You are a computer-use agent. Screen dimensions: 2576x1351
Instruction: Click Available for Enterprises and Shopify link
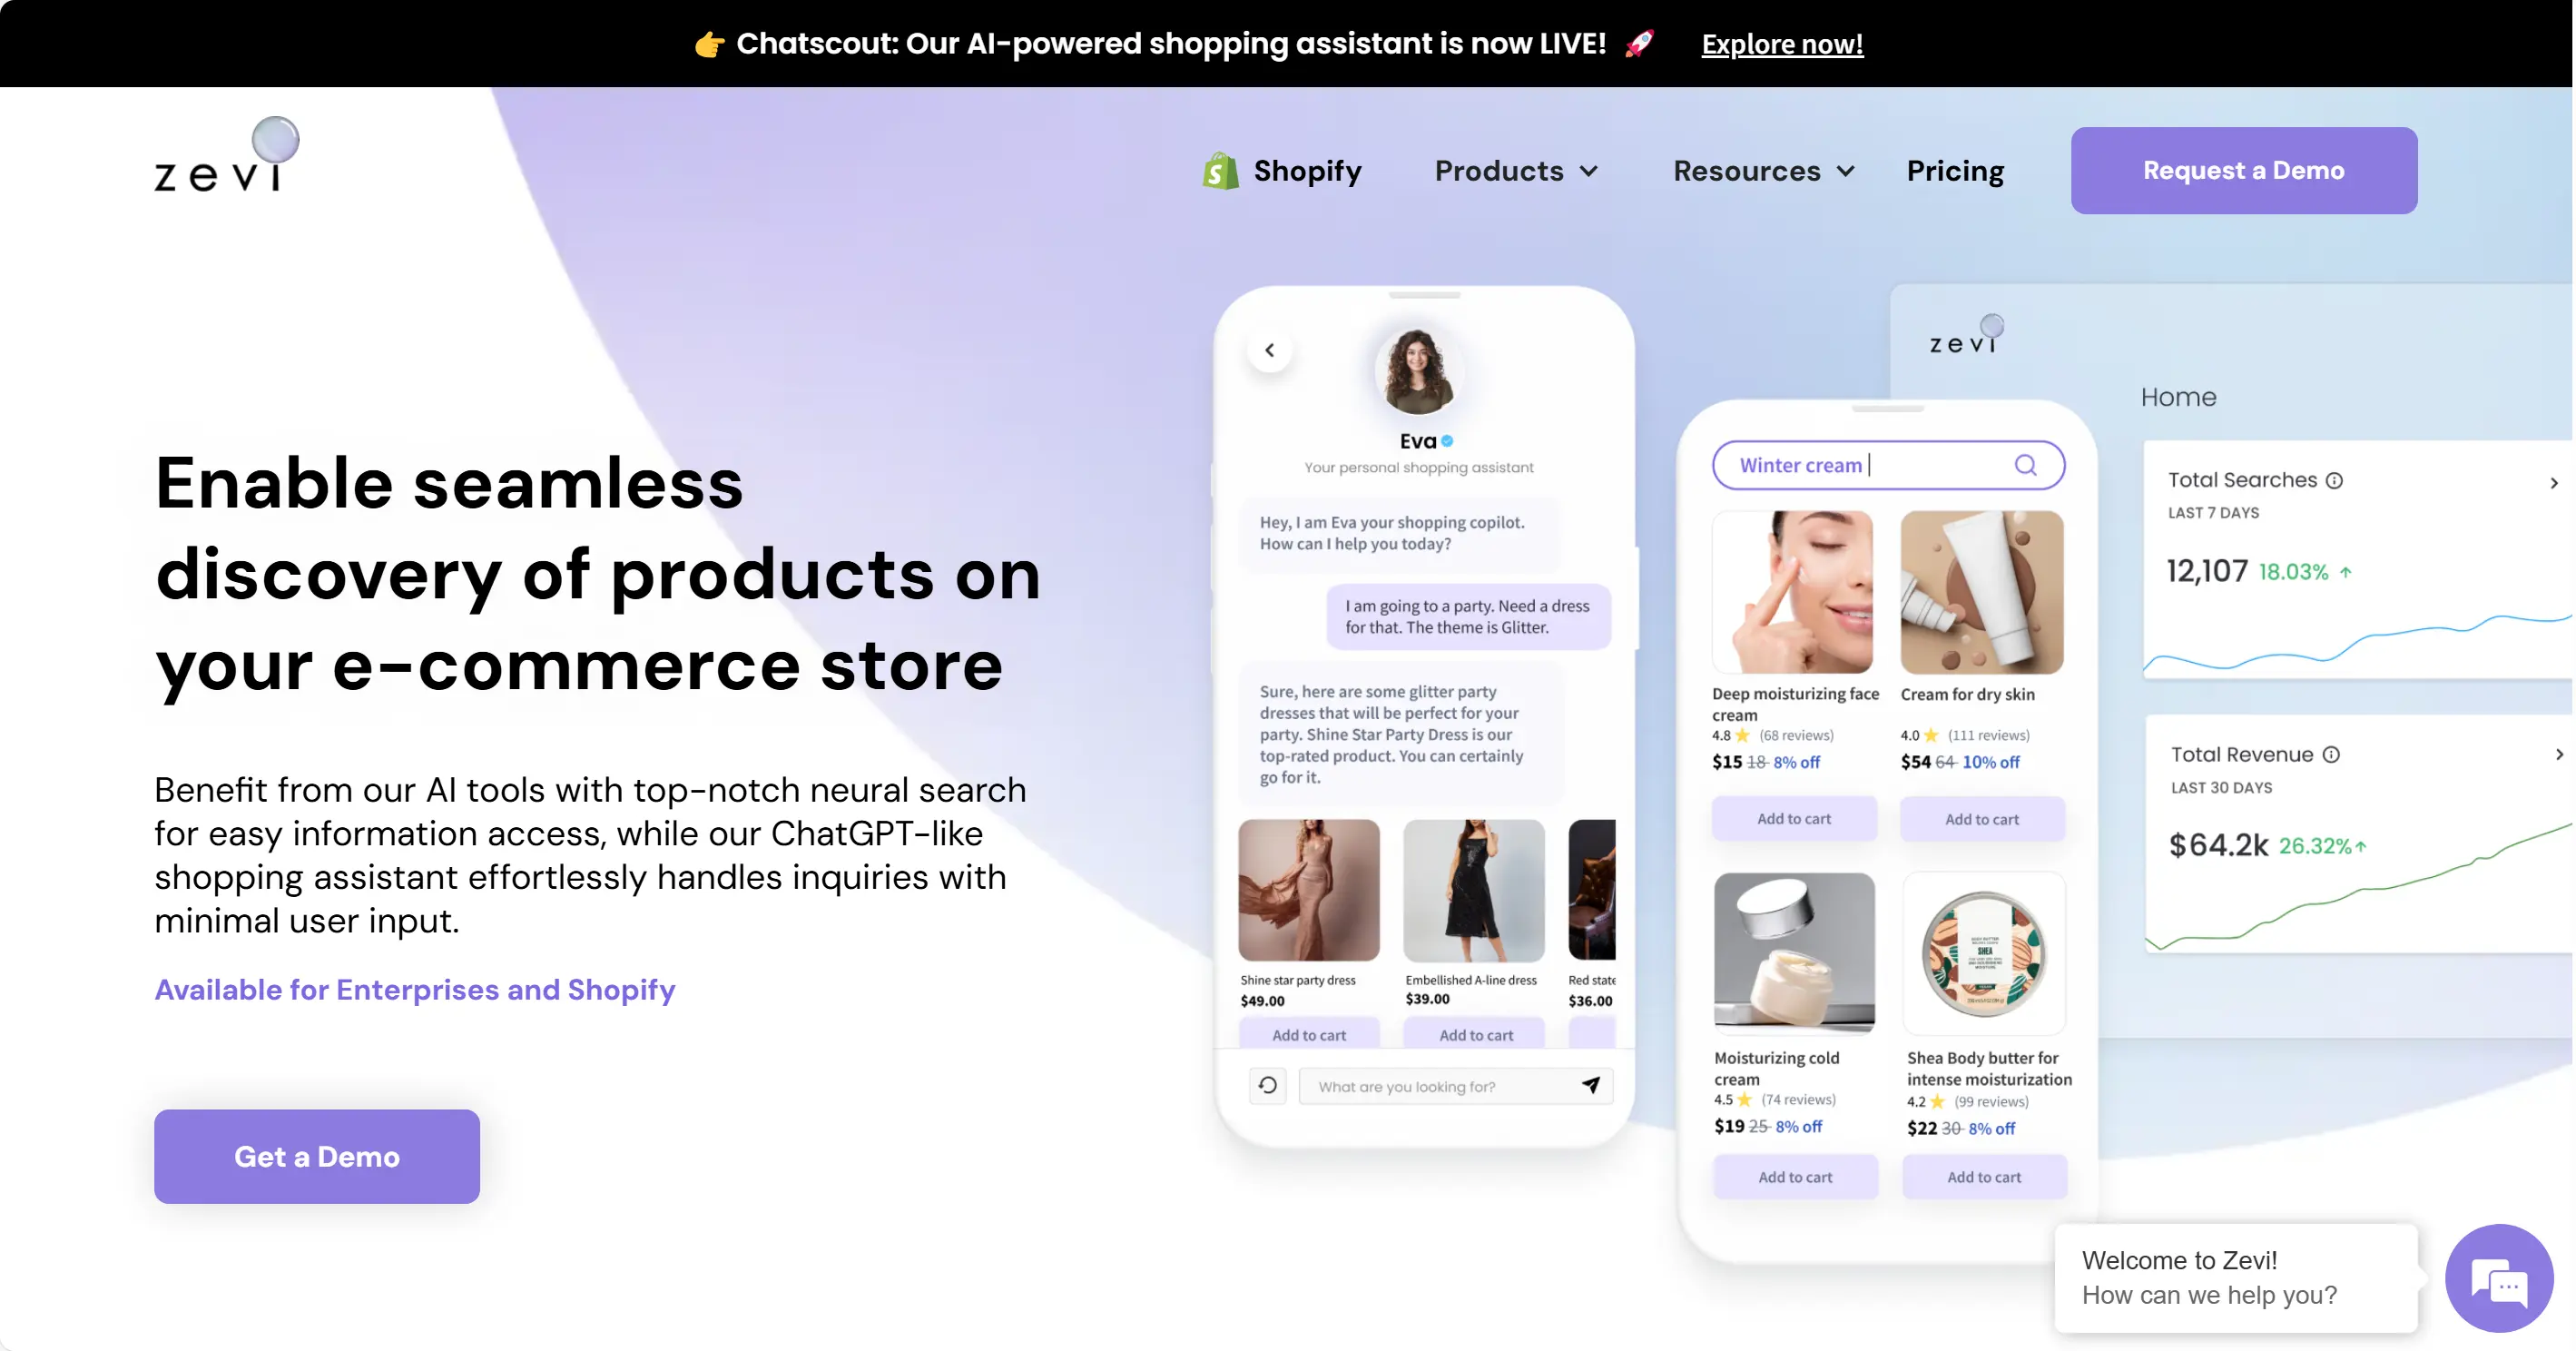click(416, 988)
